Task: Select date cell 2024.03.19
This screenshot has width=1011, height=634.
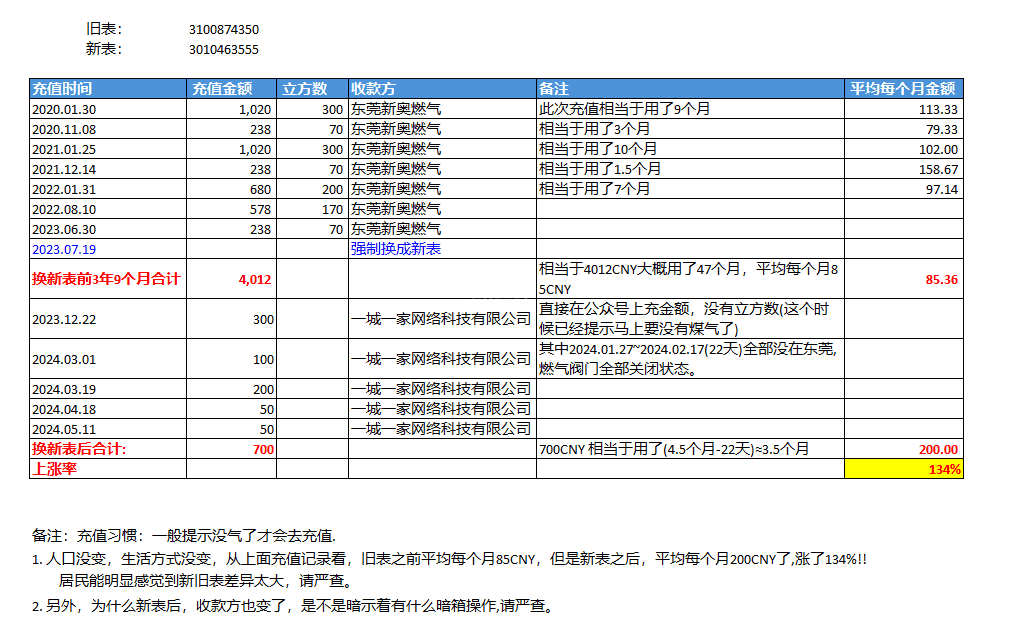Action: [108, 389]
